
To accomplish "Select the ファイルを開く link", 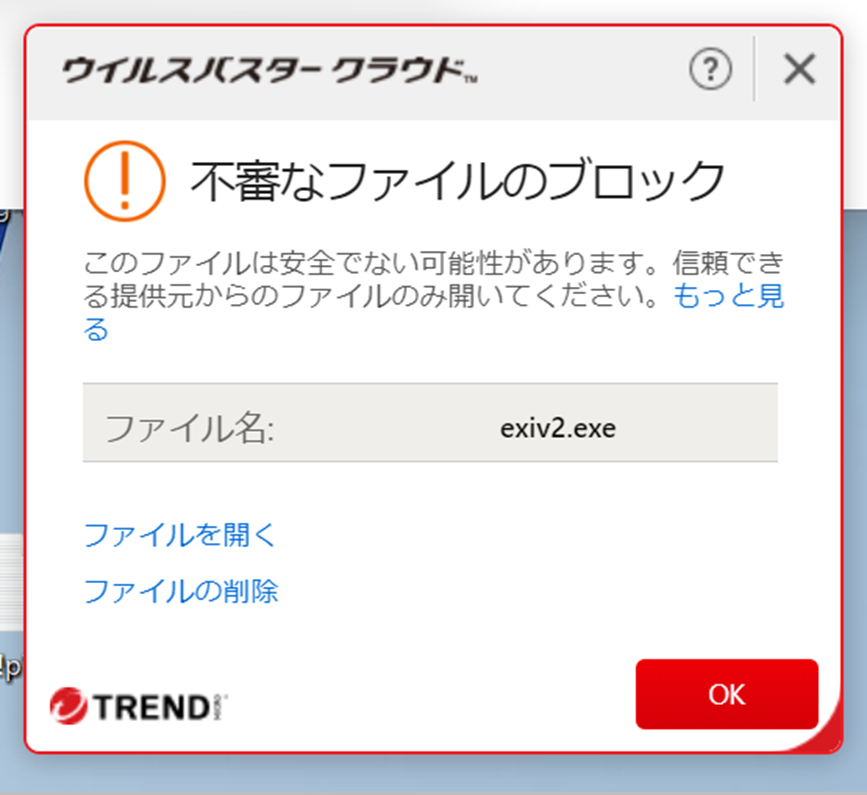I will 180,535.
